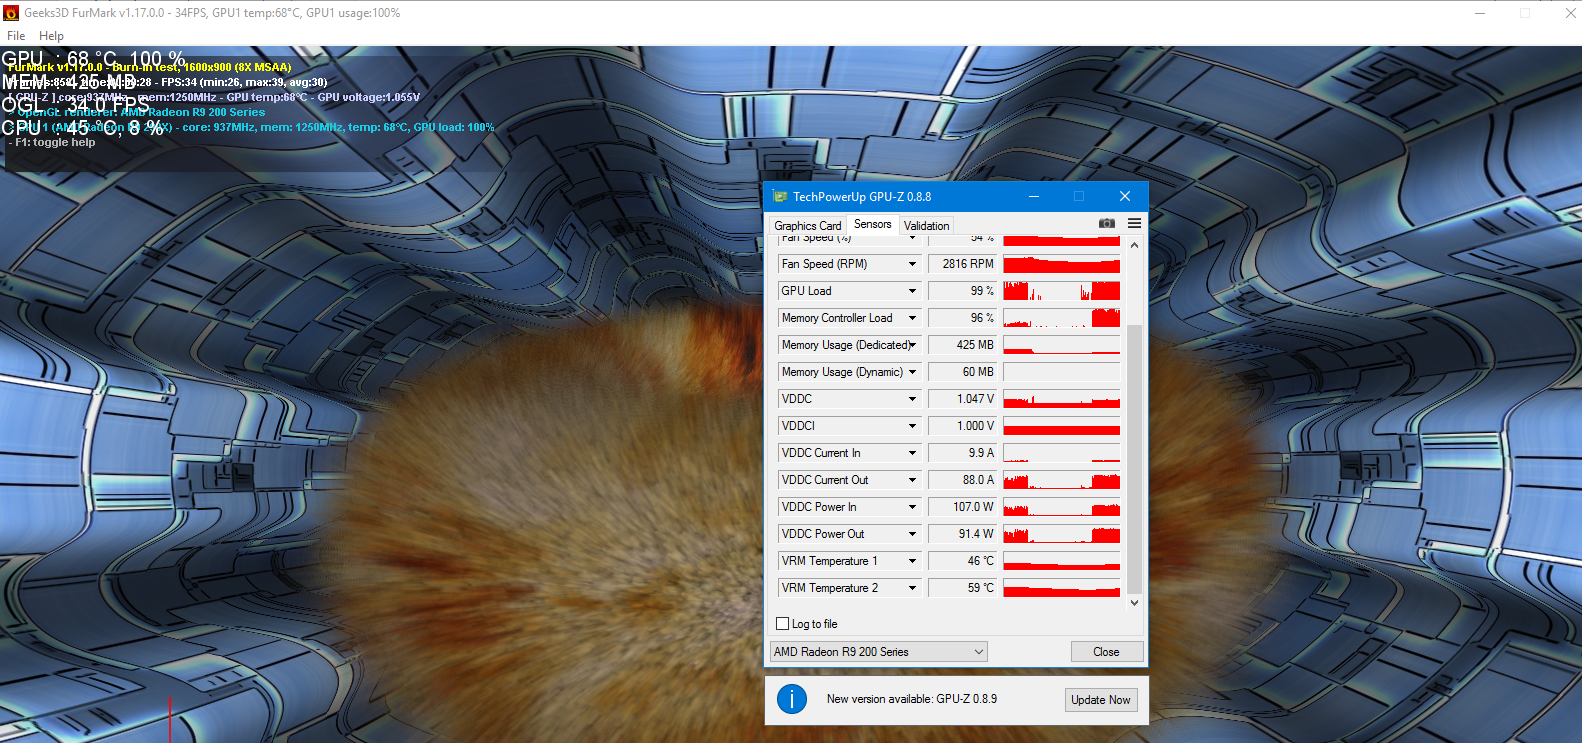Viewport: 1582px width, 744px height.
Task: Select the Sensors tab
Action: [873, 224]
